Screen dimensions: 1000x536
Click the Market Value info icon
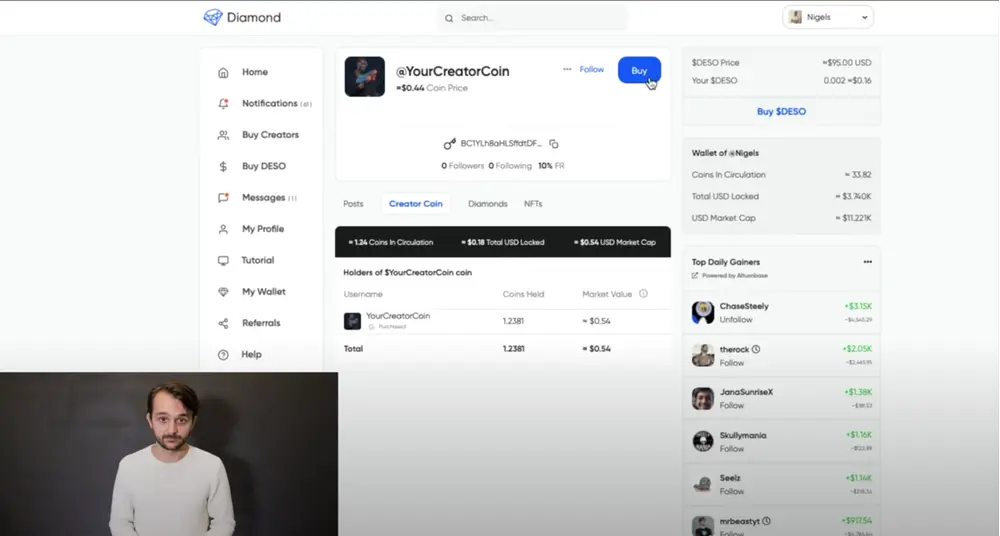coord(643,294)
